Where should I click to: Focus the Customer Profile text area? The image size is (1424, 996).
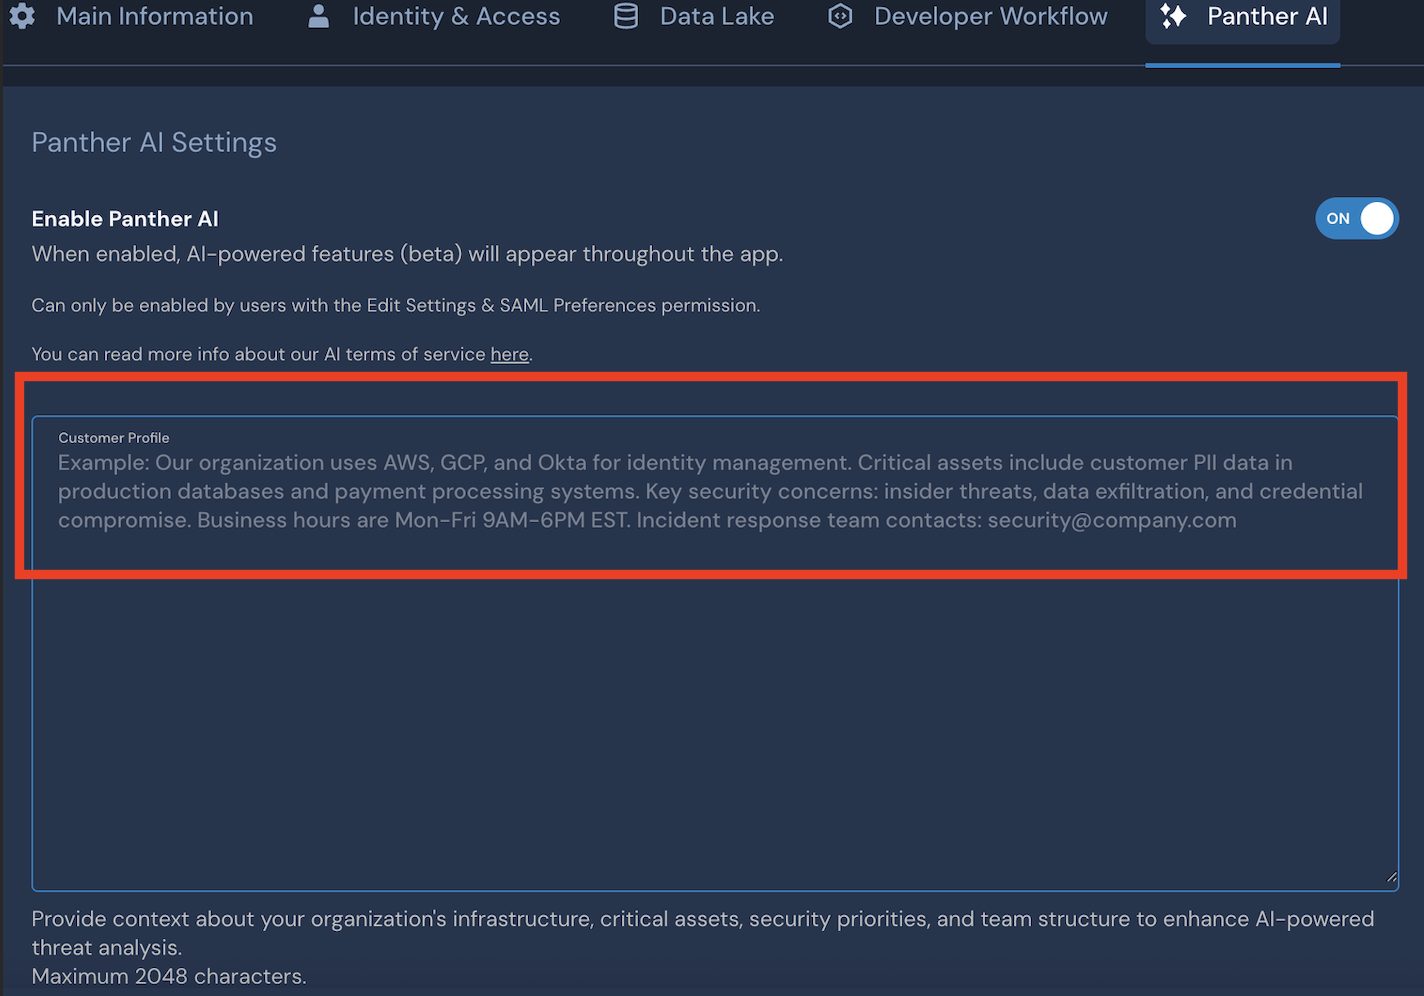[714, 700]
